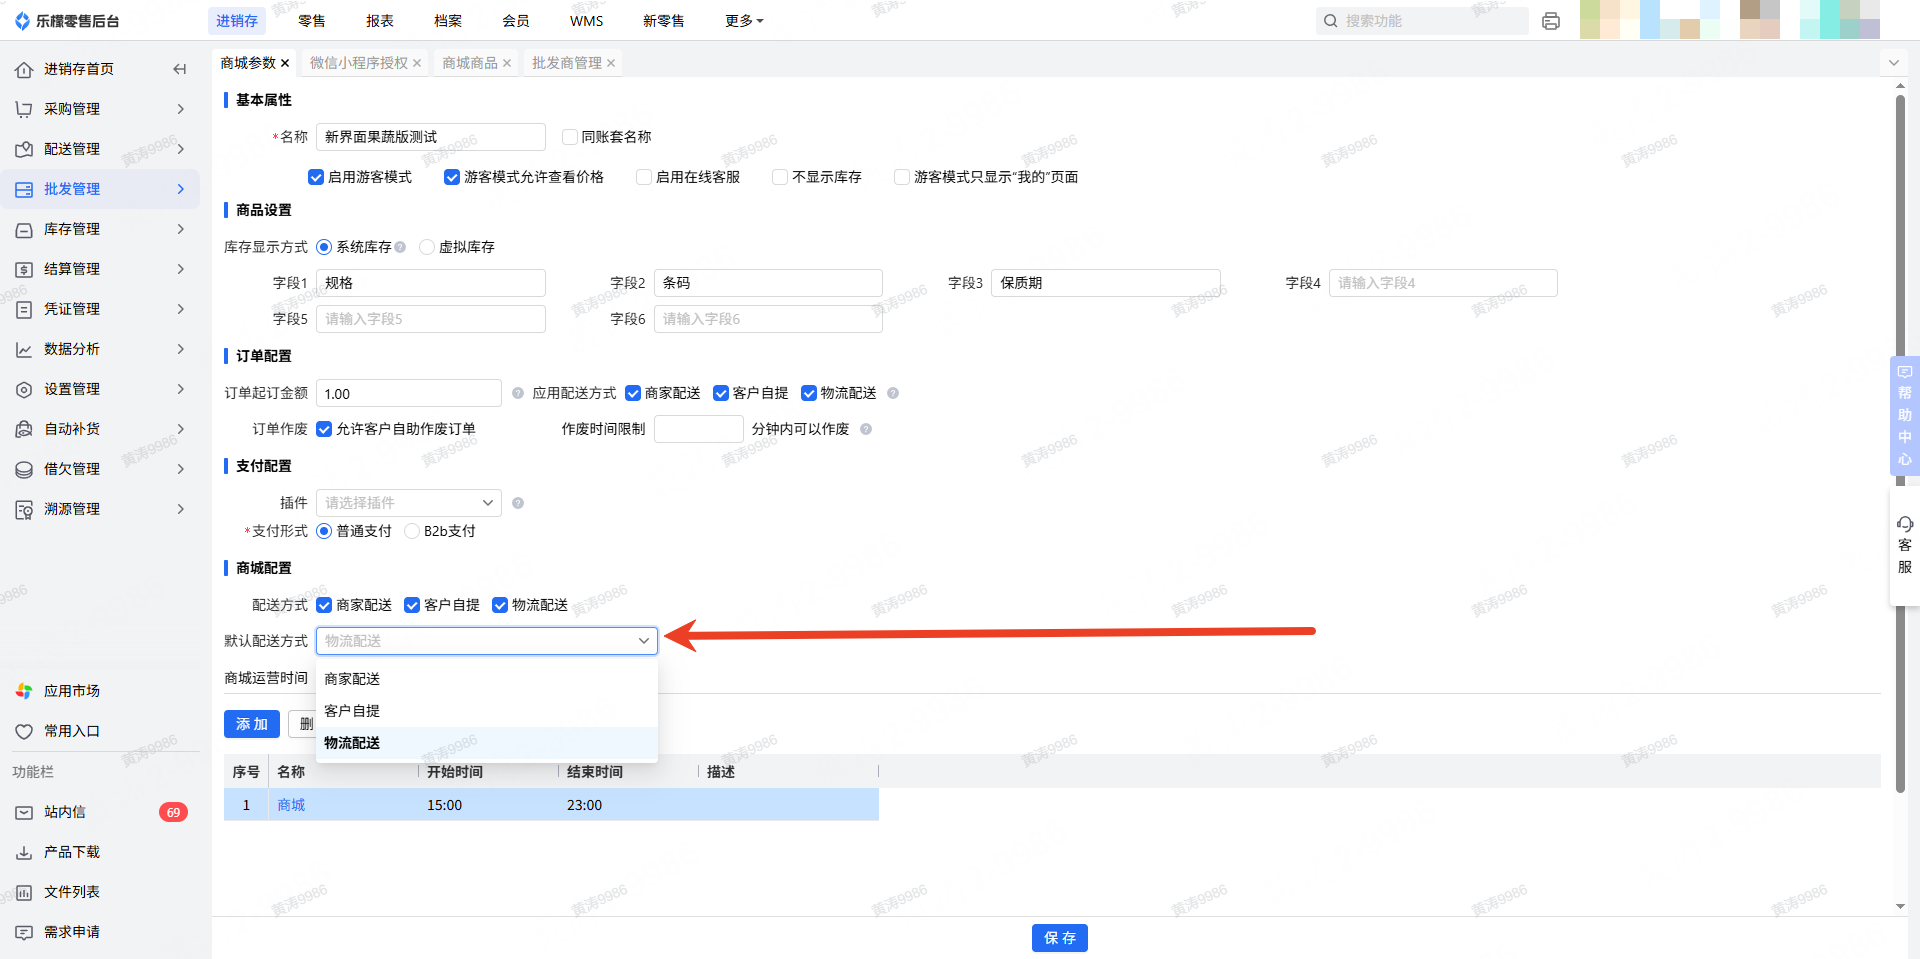Click the 产品下载 download icon
Viewport: 1920px width, 959px height.
tap(24, 852)
